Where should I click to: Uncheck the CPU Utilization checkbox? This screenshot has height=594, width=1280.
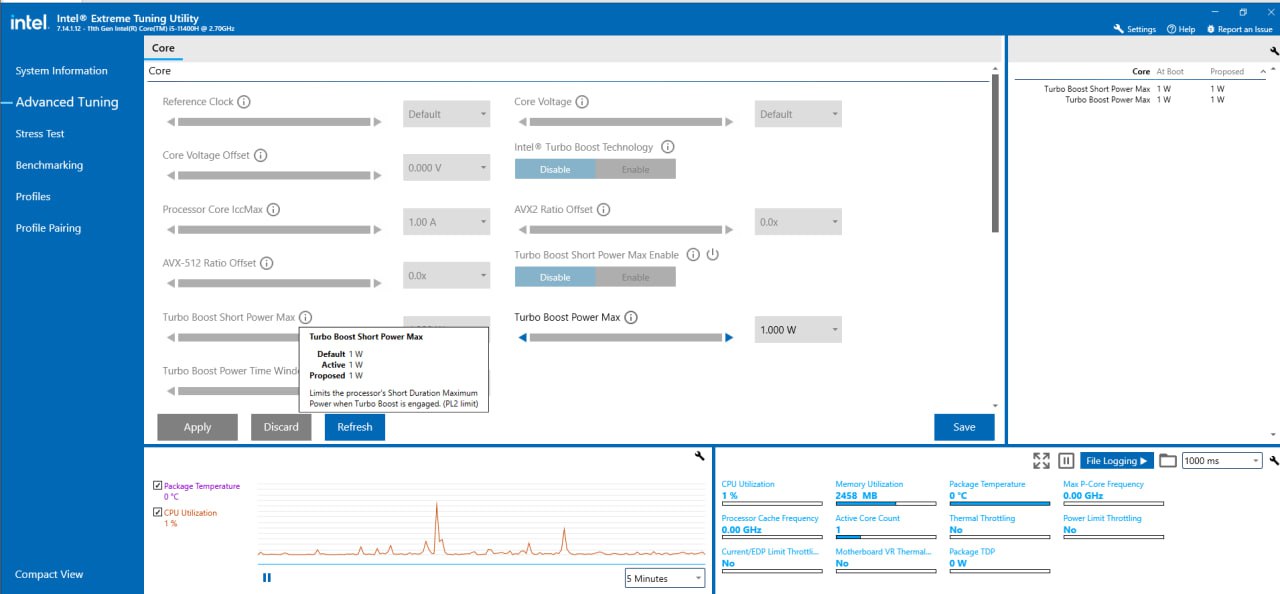(157, 513)
